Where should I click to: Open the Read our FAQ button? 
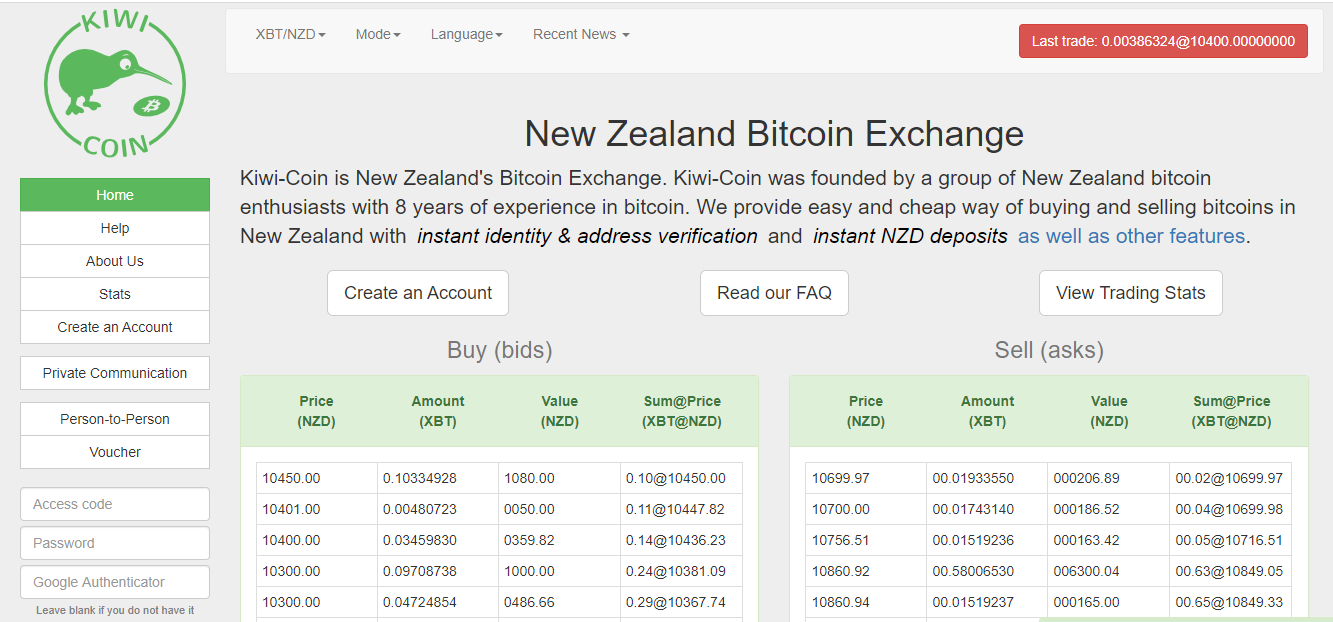[x=774, y=293]
